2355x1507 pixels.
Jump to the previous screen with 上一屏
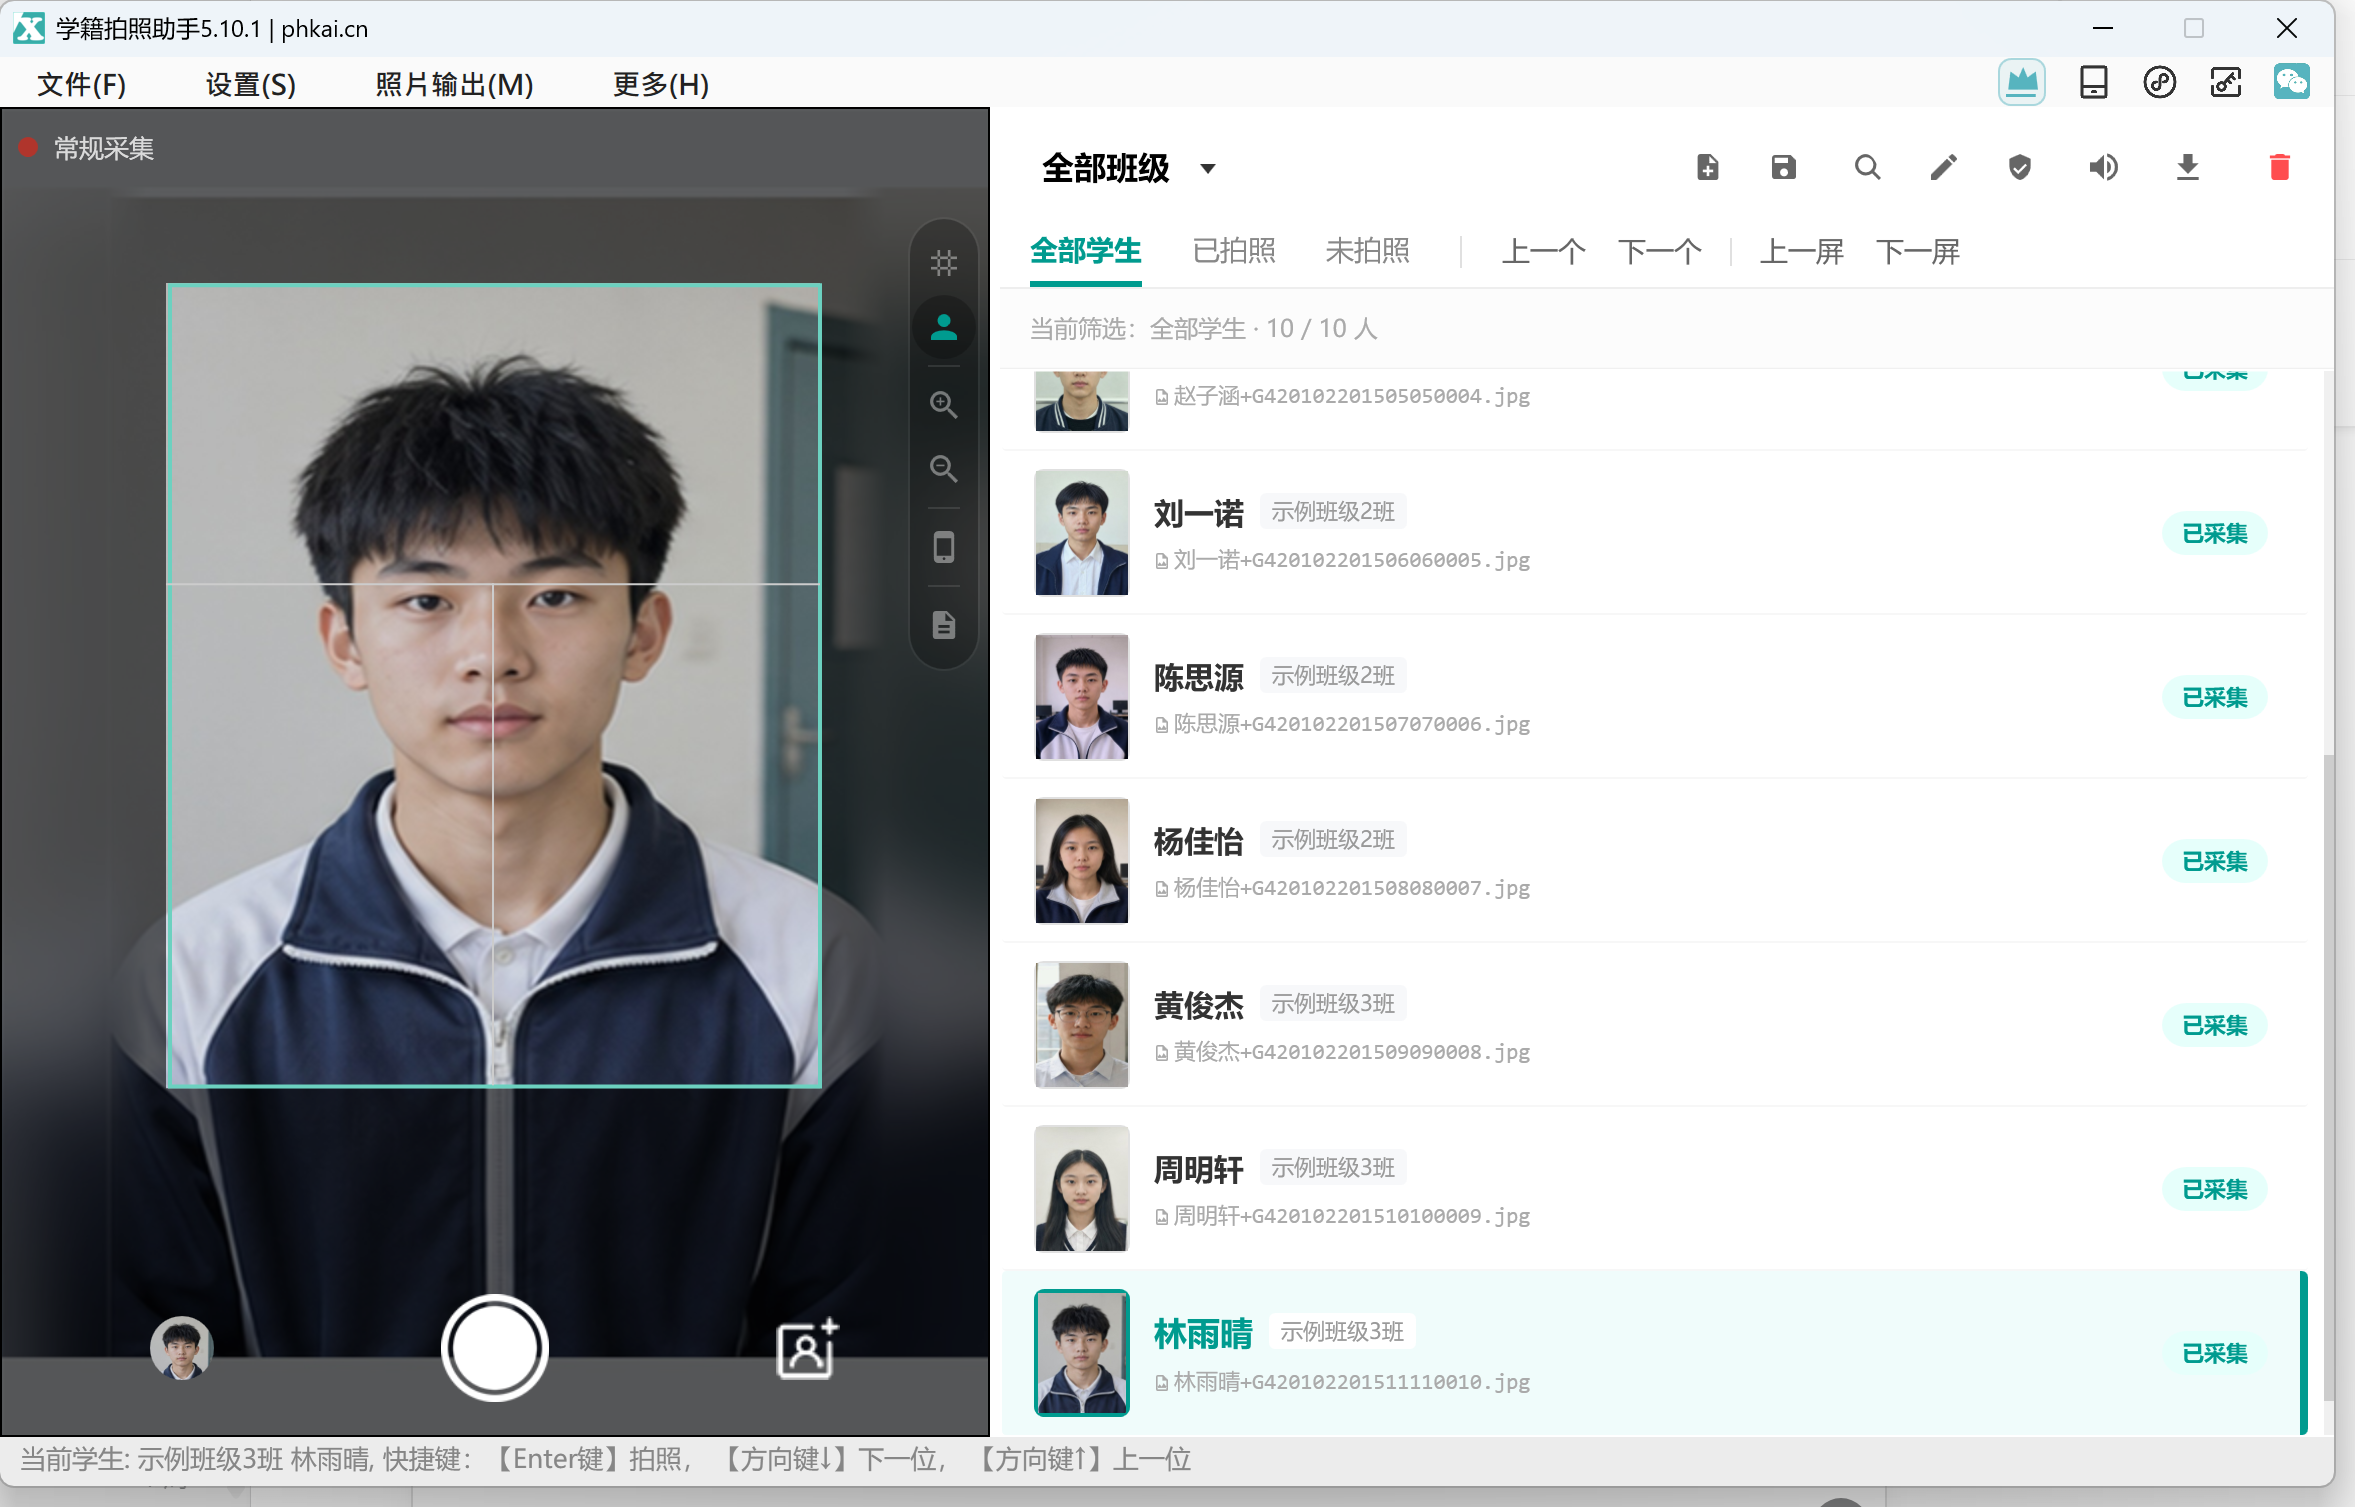(x=1801, y=251)
